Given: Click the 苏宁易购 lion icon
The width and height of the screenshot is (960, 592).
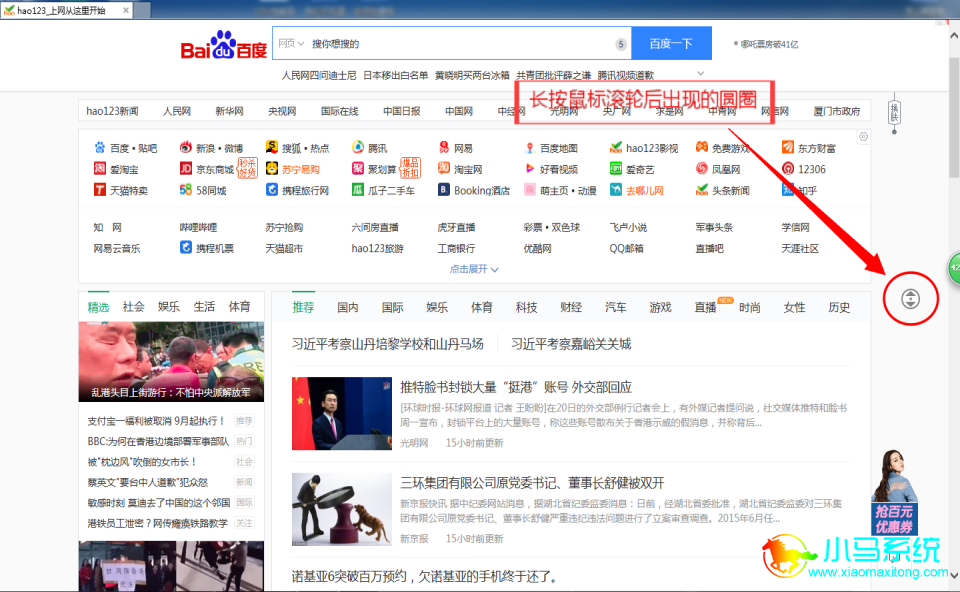Looking at the screenshot, I should [x=272, y=168].
